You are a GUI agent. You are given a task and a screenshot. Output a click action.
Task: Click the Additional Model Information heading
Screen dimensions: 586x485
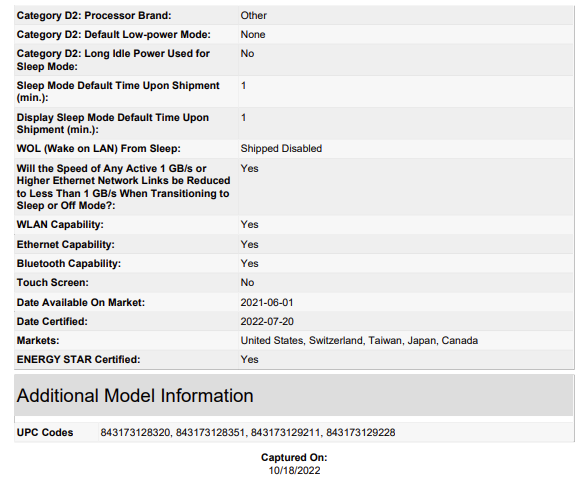(135, 395)
